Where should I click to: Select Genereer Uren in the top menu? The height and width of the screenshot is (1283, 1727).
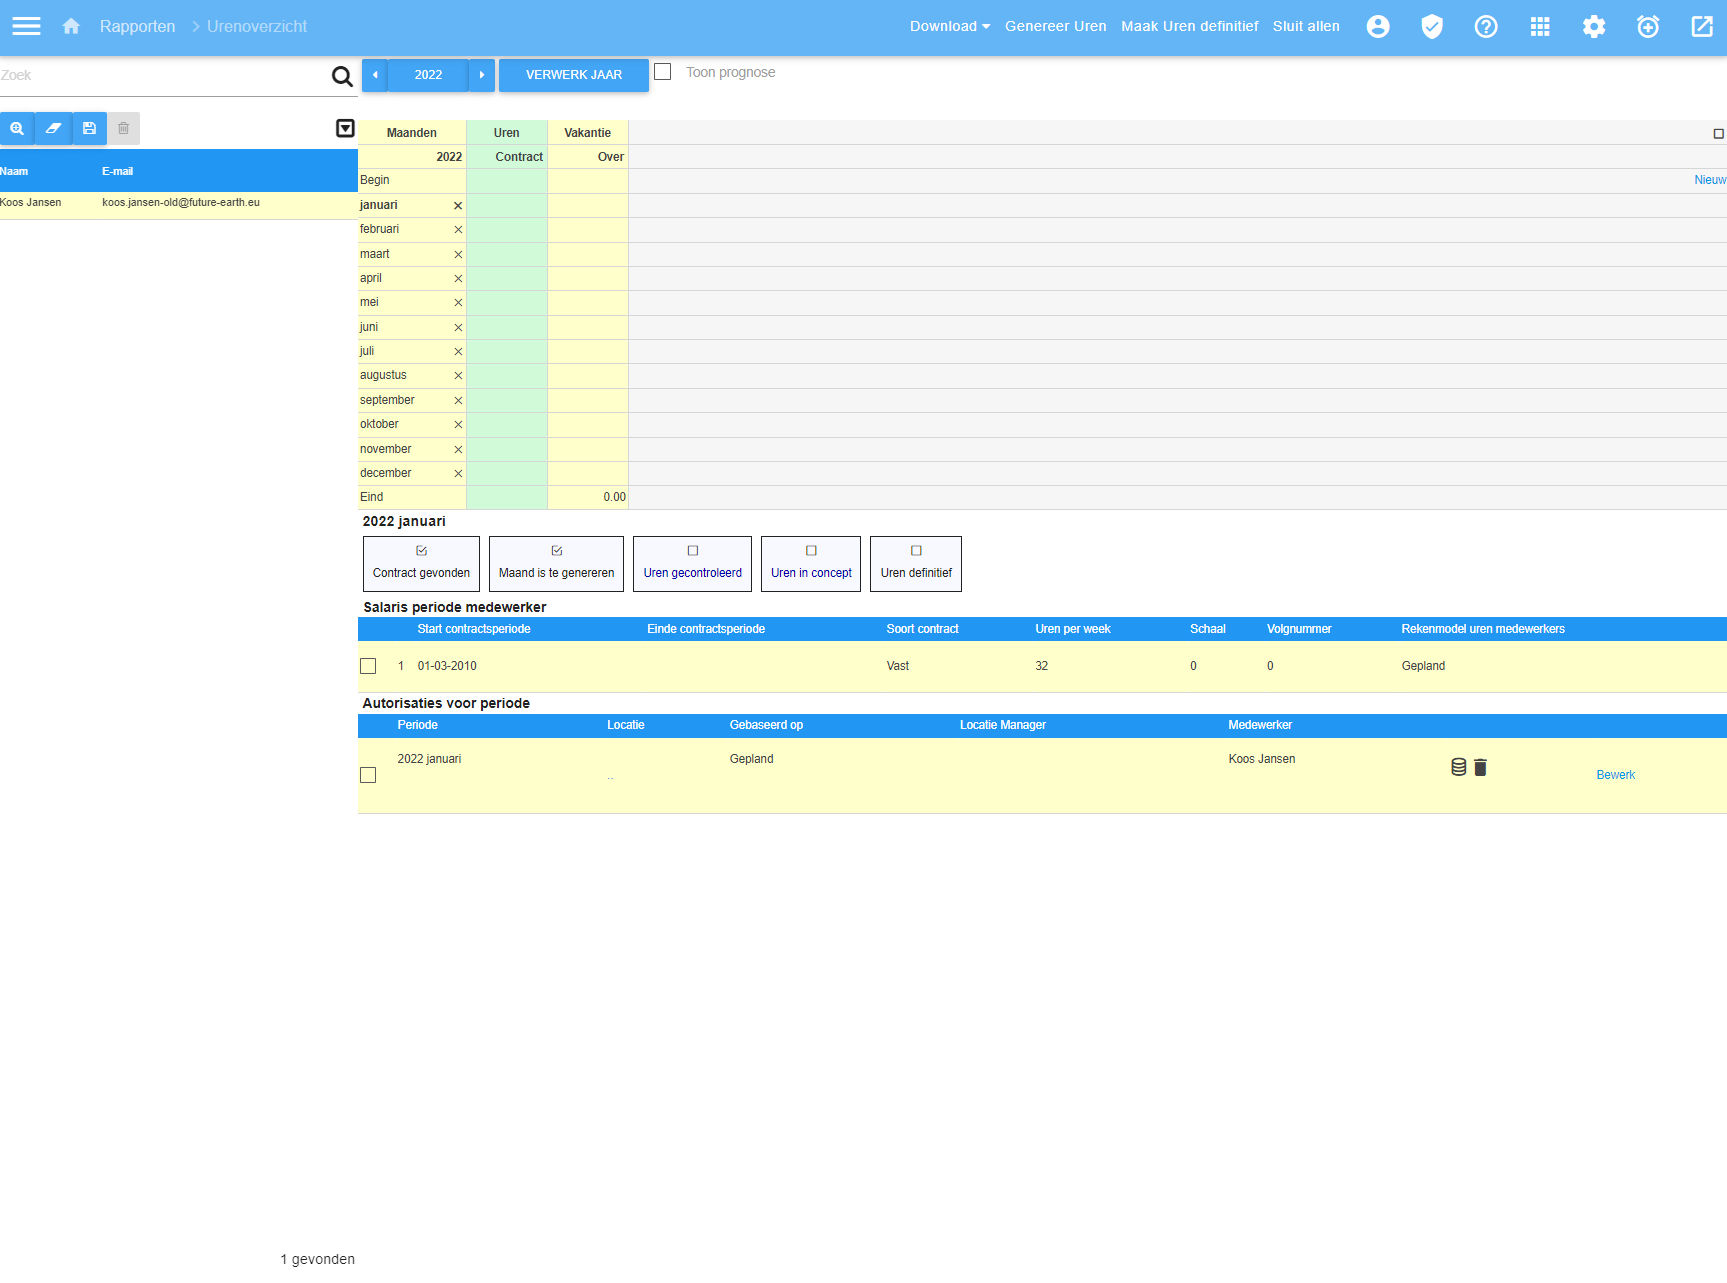[1055, 26]
